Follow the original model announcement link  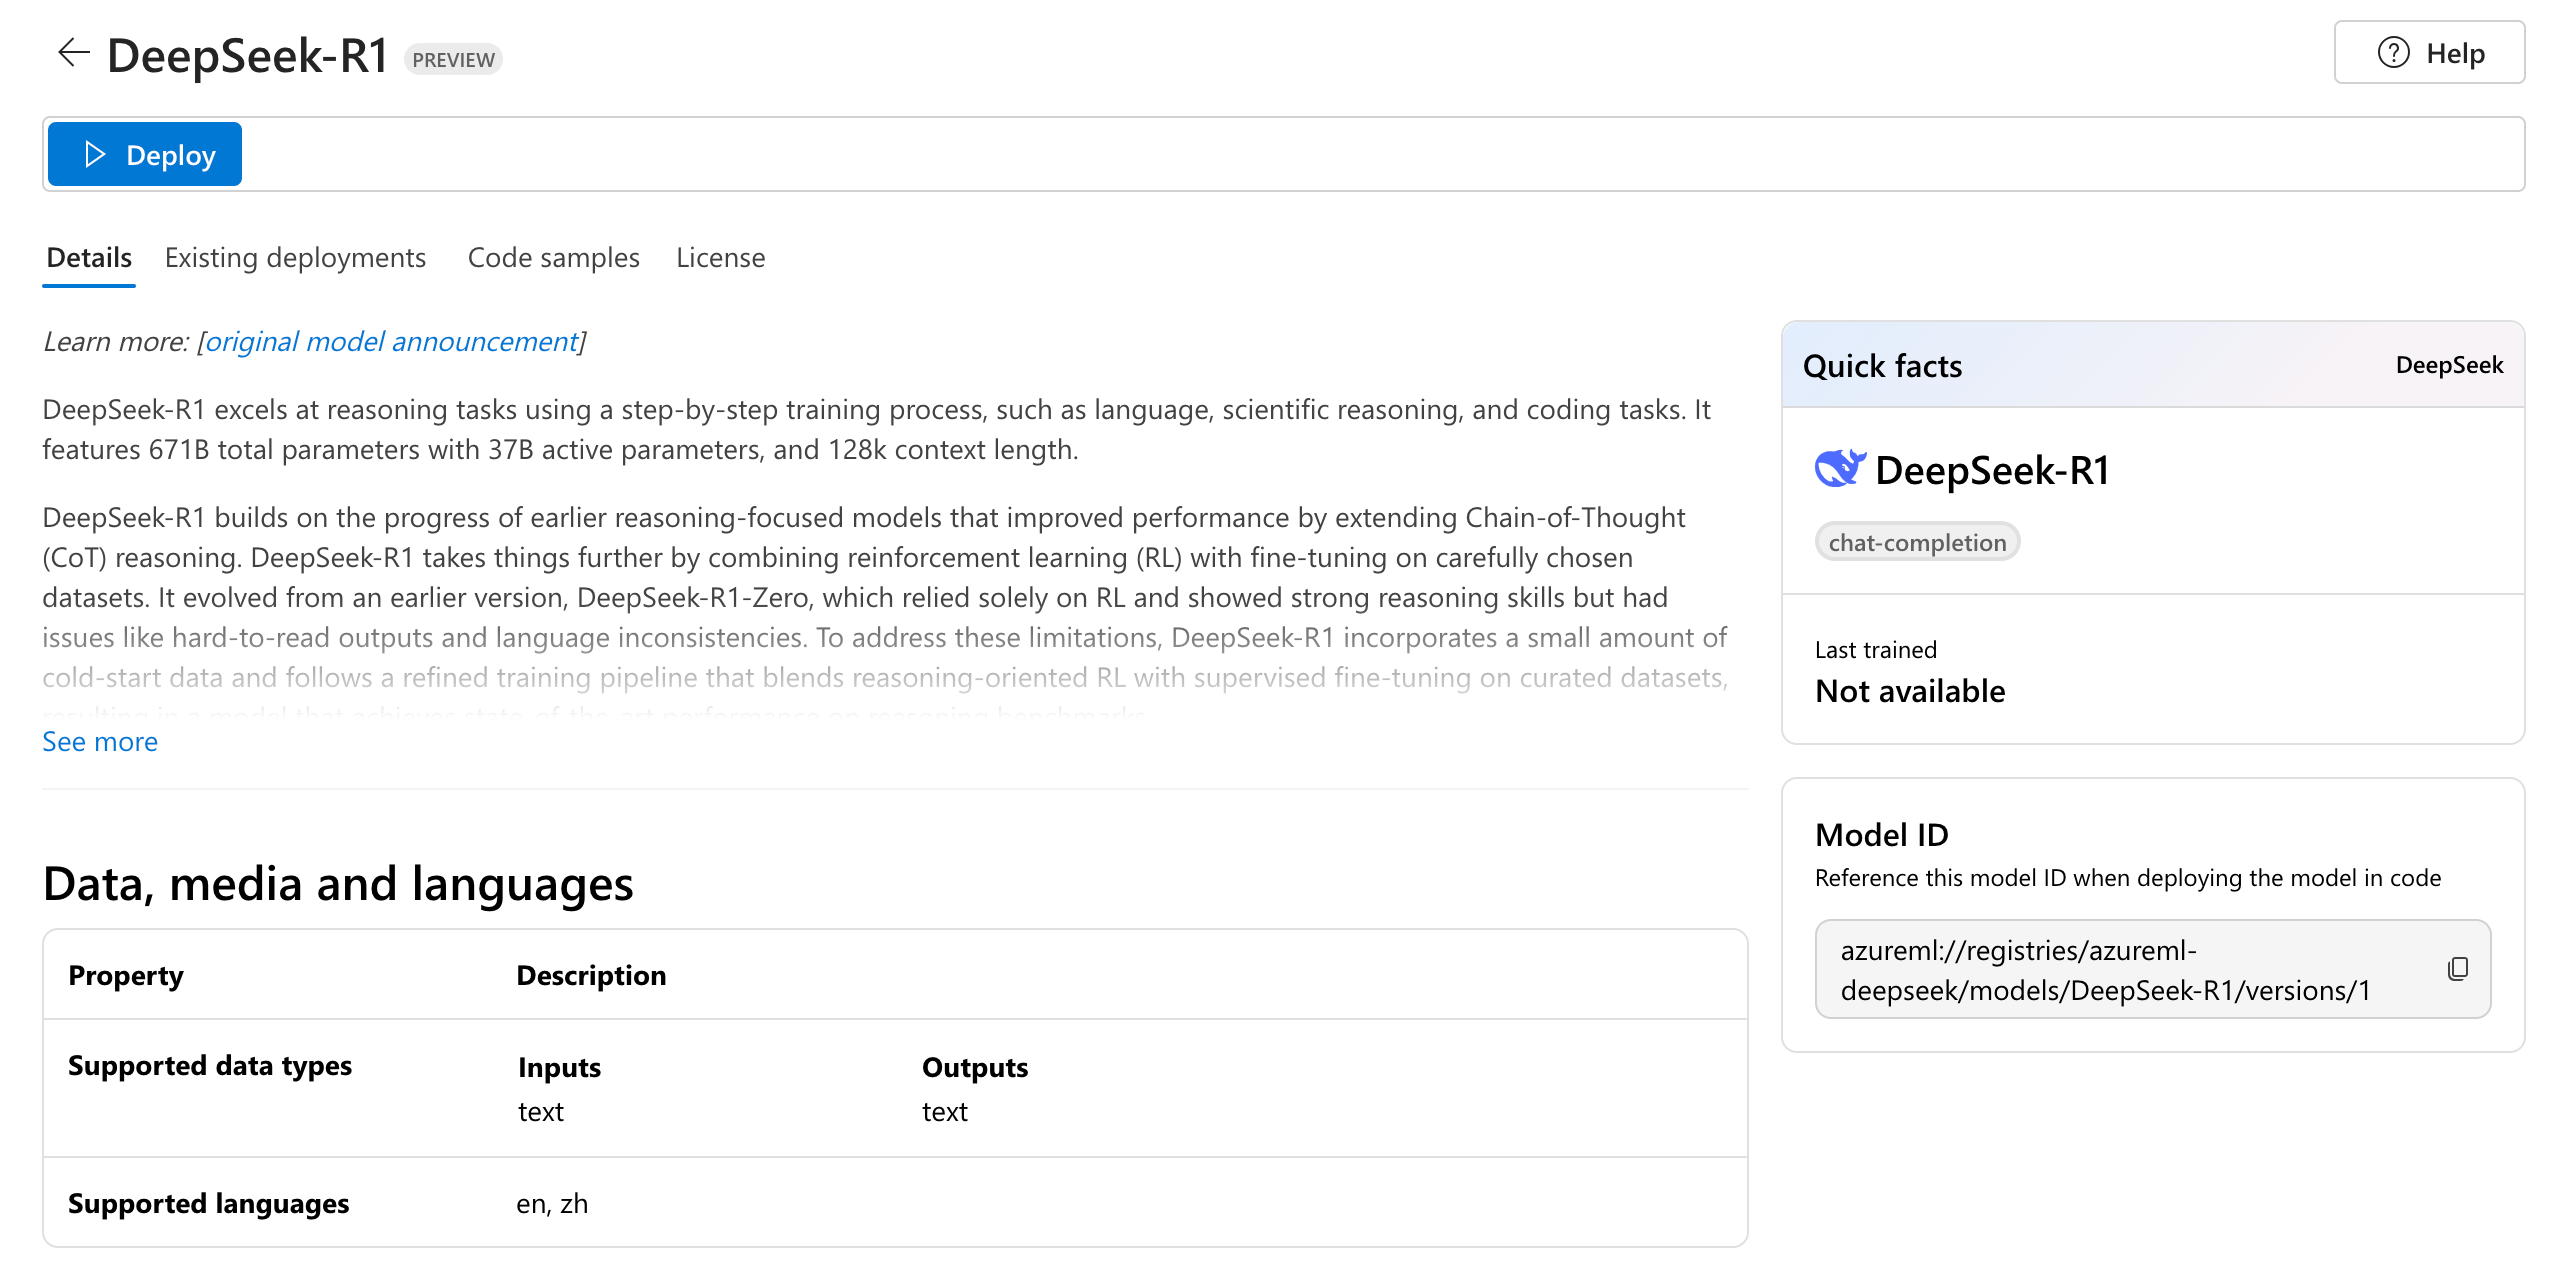click(x=392, y=342)
